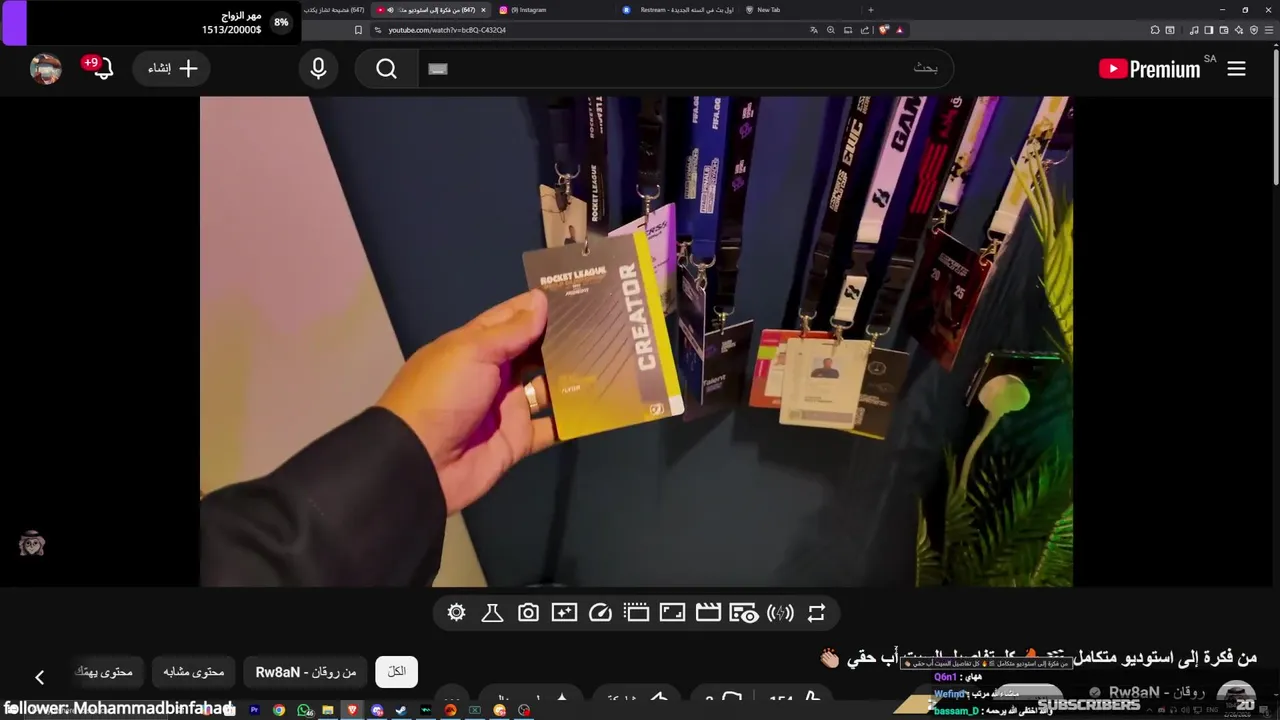Open the enhancer settings gear icon

457,613
